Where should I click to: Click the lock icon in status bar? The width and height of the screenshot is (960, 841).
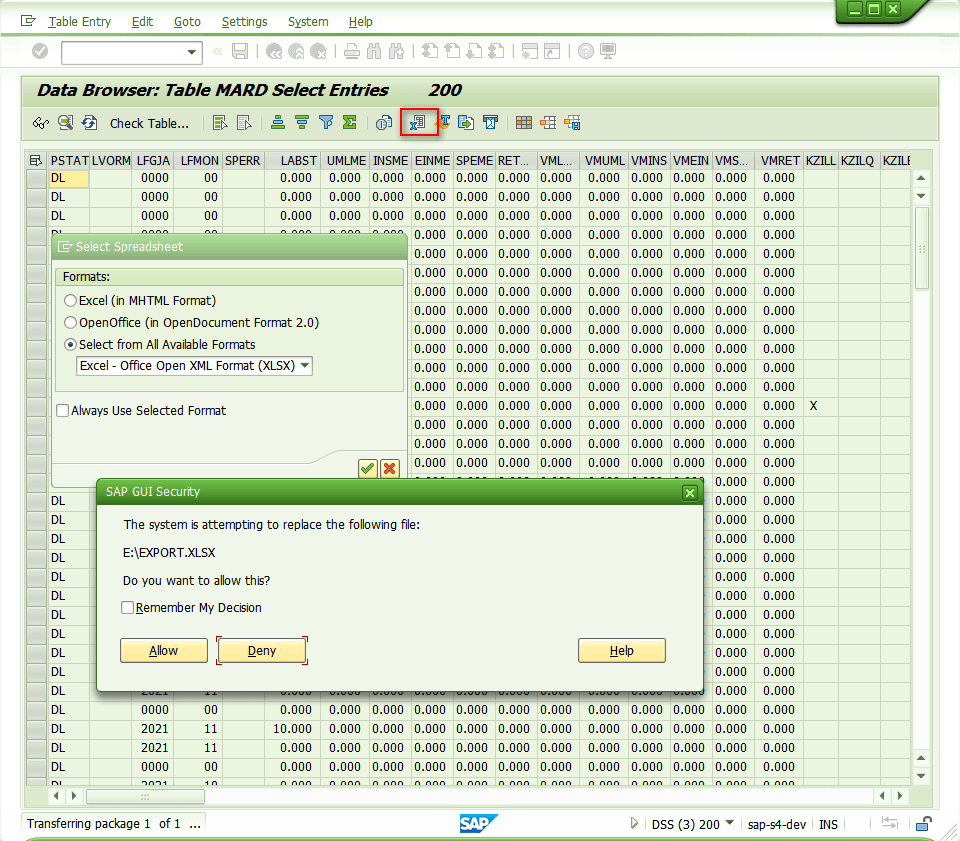click(925, 824)
